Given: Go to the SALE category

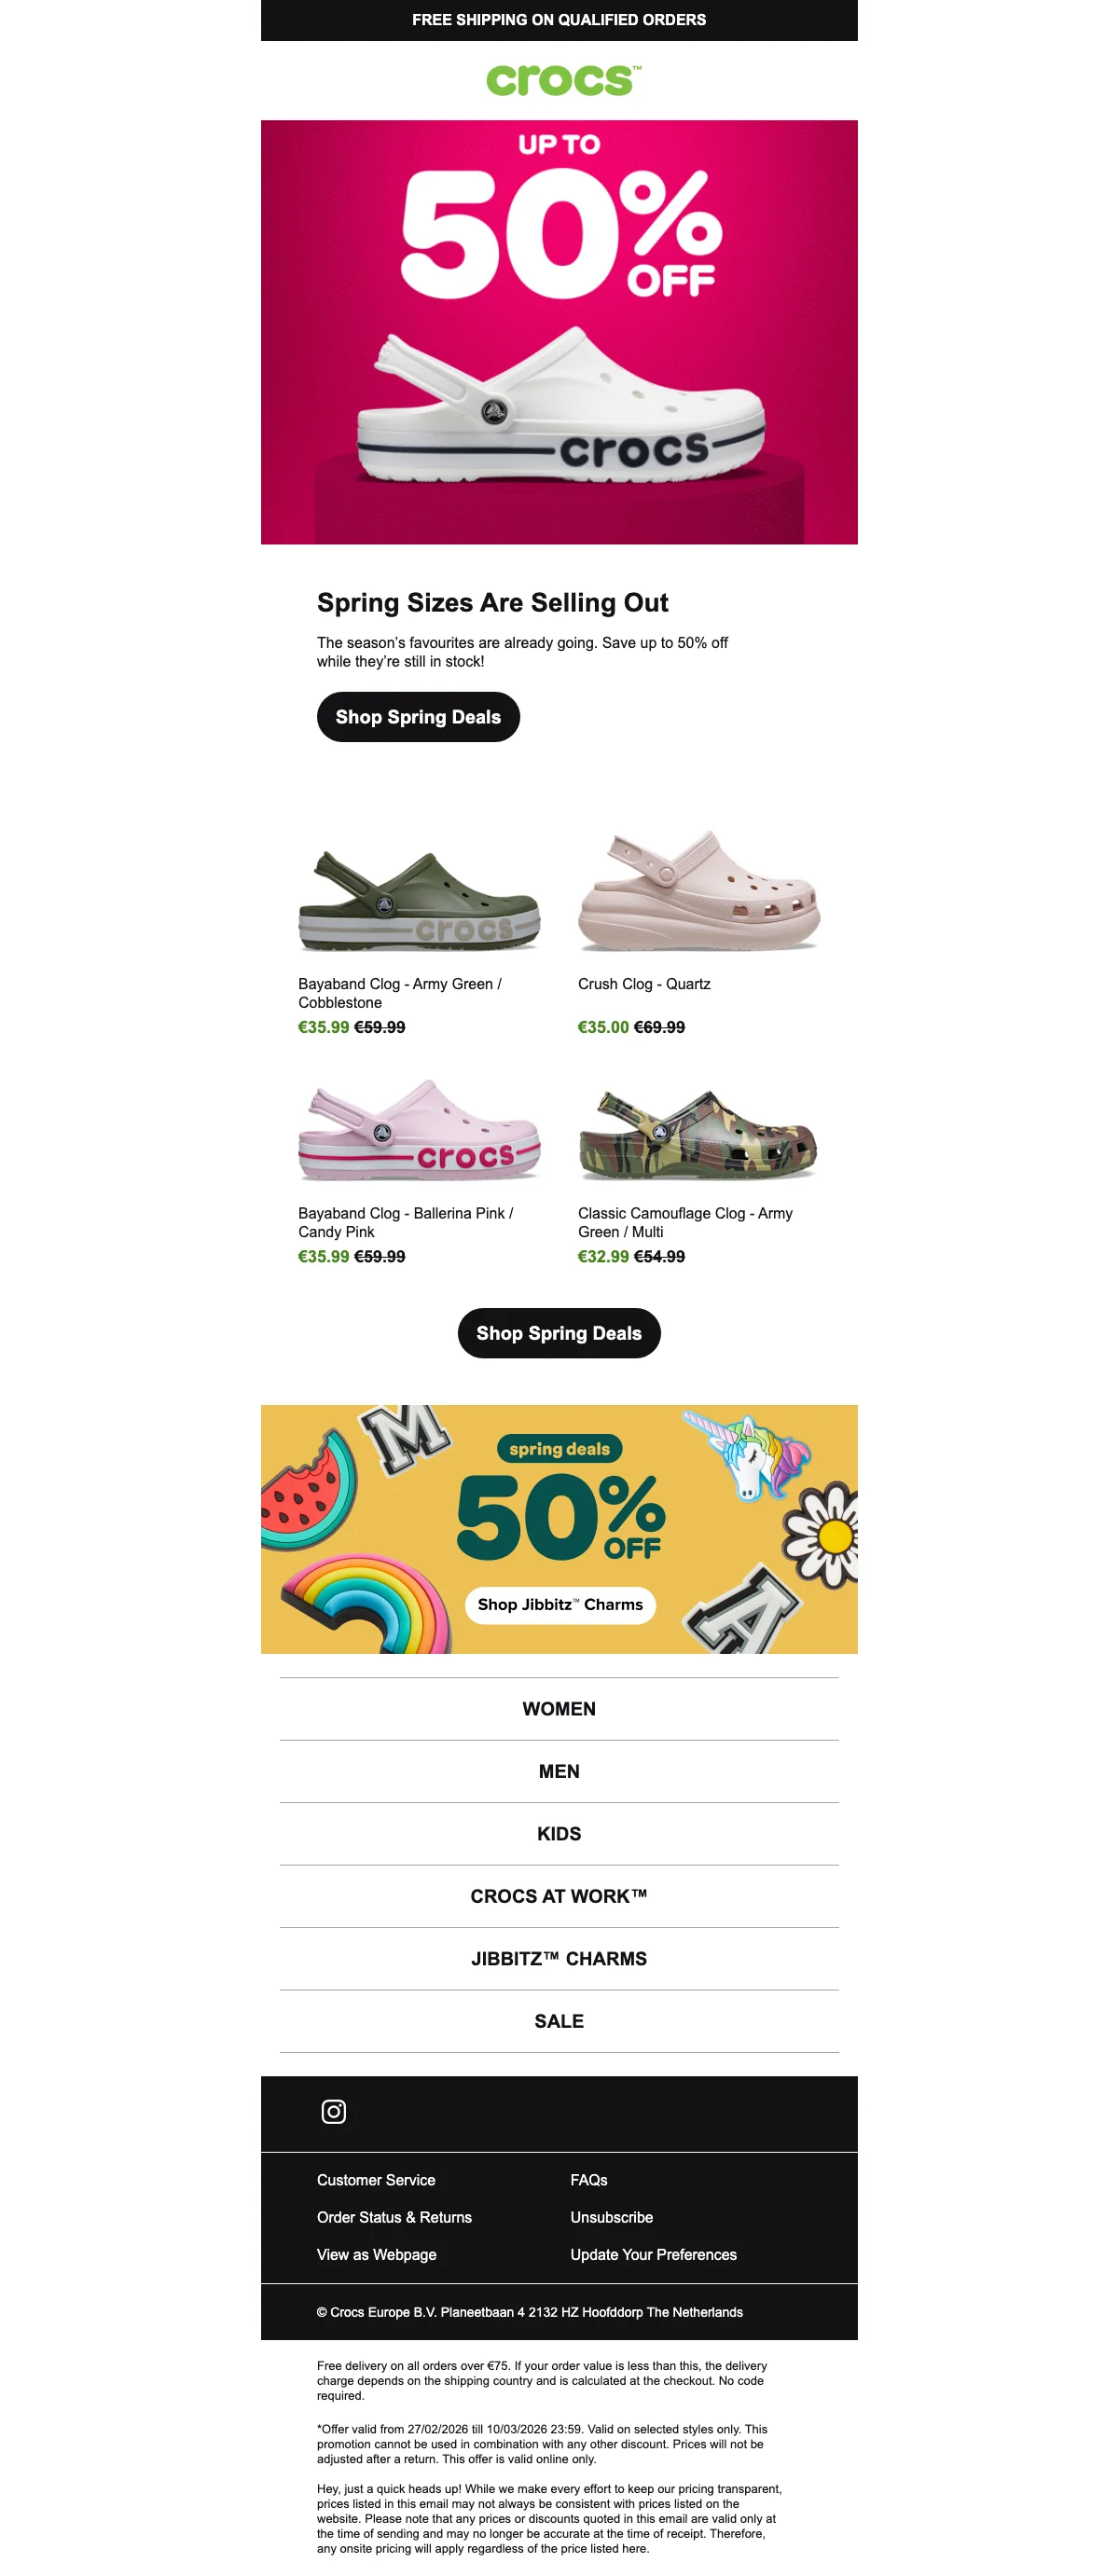Looking at the screenshot, I should (x=559, y=2021).
